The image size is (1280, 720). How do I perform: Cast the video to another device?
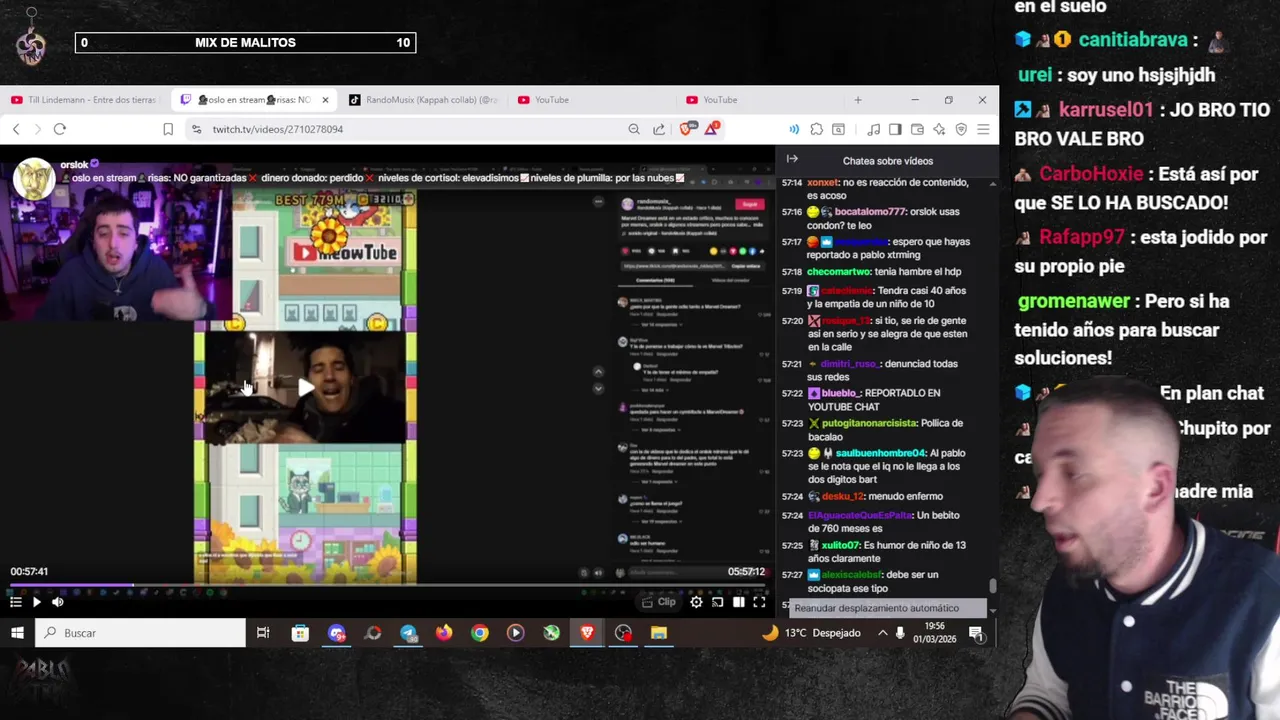717,602
